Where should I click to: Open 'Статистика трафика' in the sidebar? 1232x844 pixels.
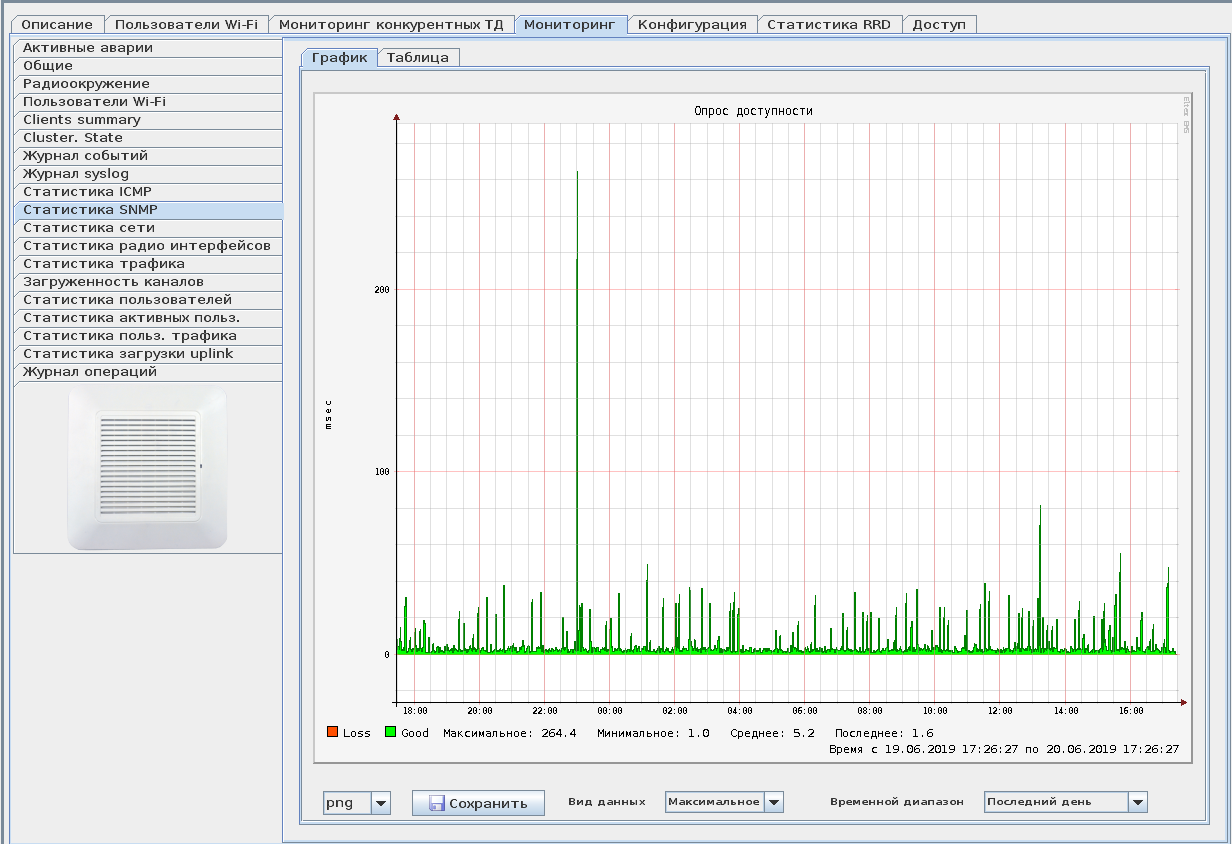[x=104, y=264]
